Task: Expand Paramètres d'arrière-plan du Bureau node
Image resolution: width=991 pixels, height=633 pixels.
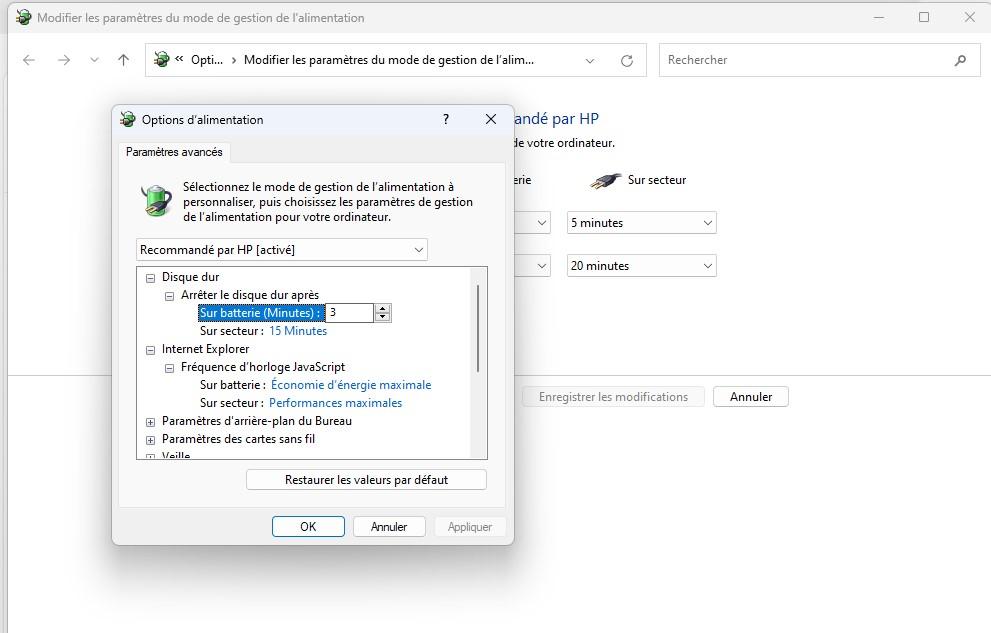Action: (x=151, y=422)
